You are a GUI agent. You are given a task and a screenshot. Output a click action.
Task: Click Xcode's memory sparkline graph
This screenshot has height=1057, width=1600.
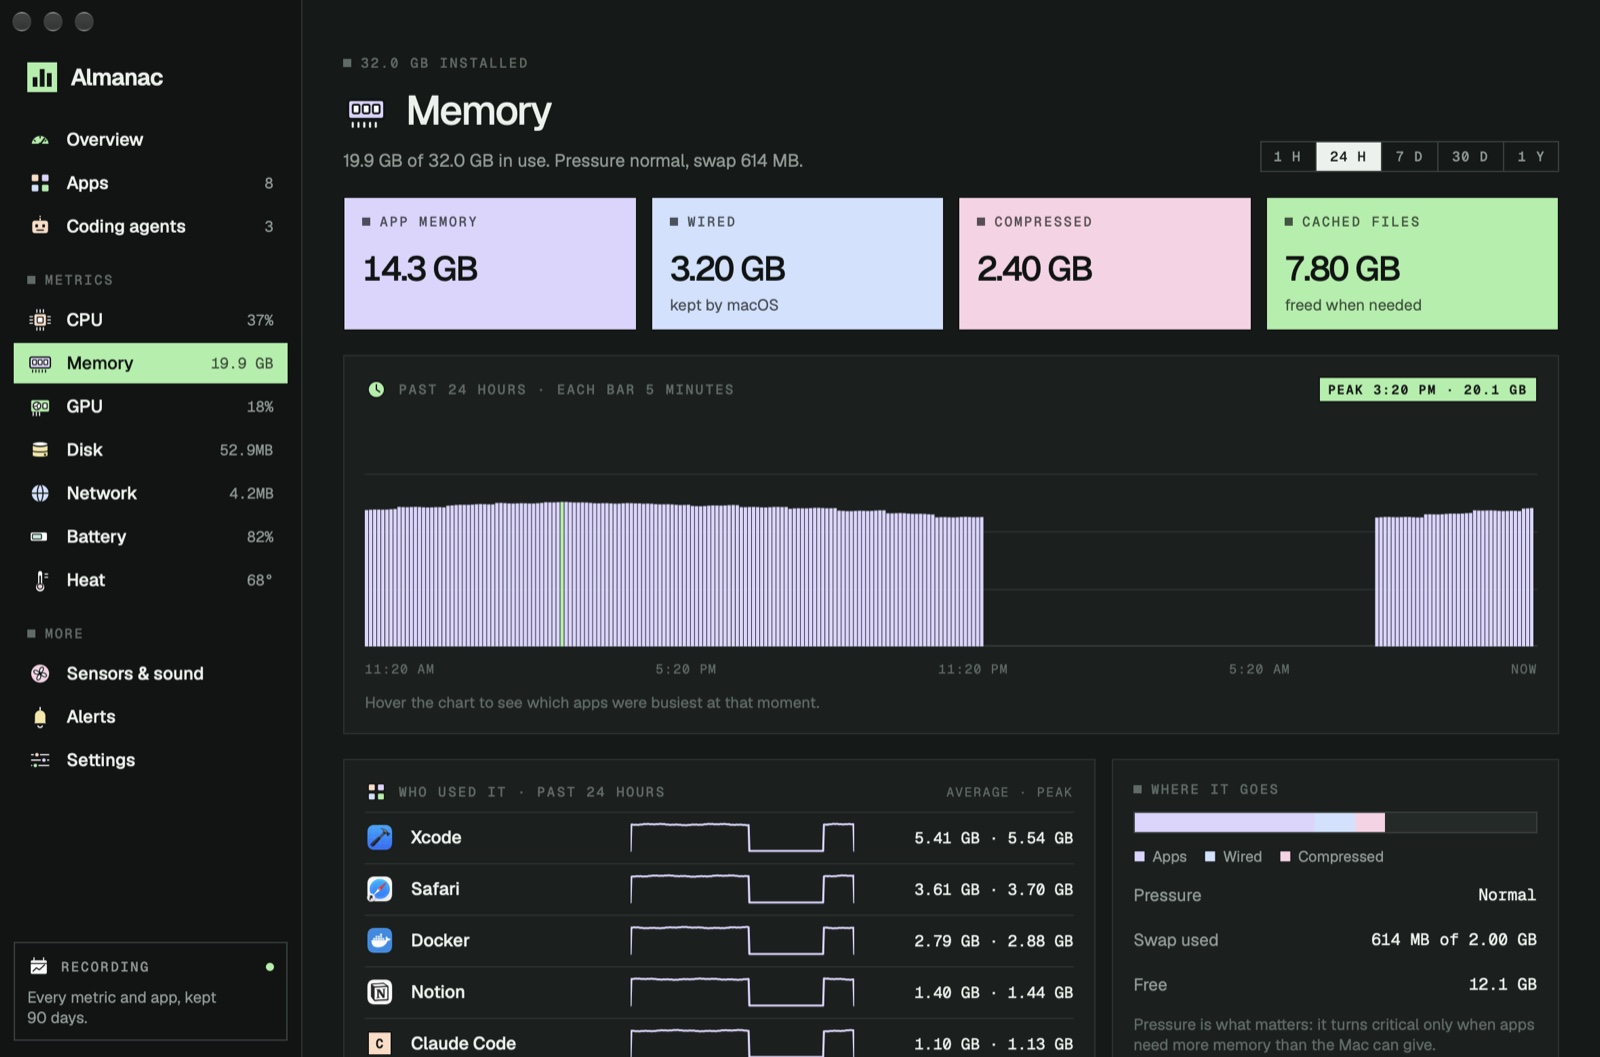coord(742,838)
